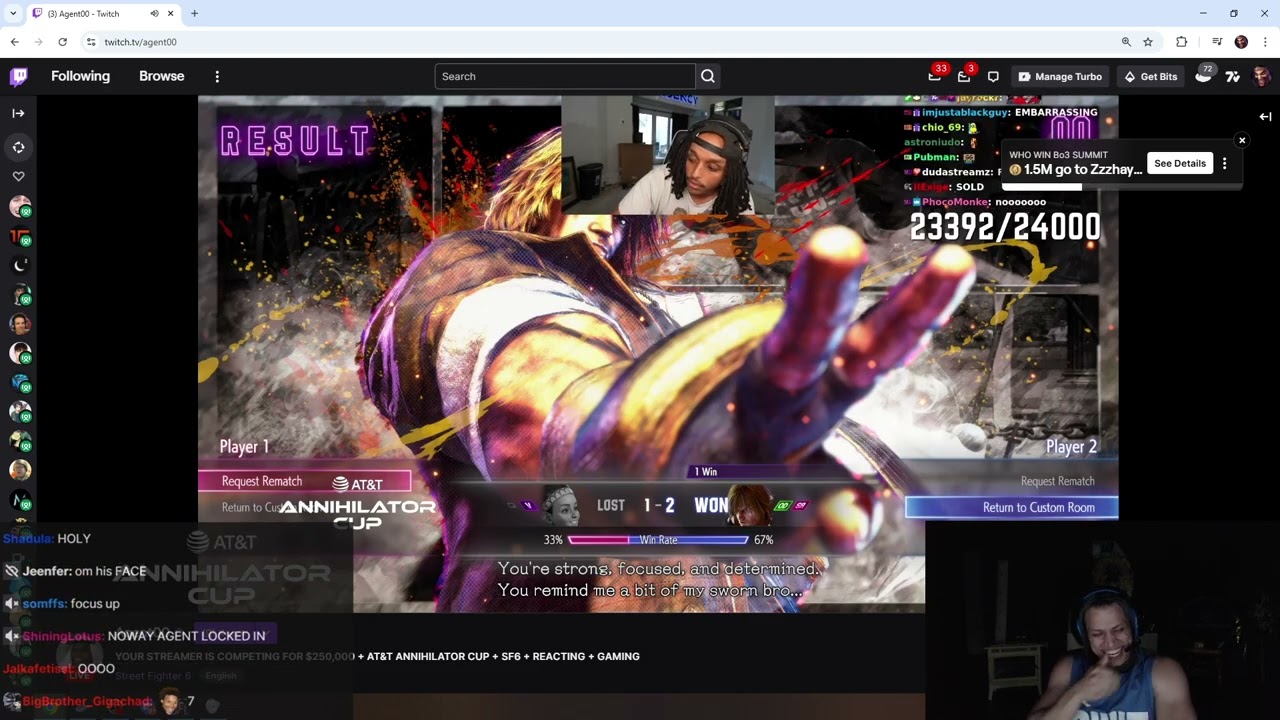Bookmark this page with the star
Screen dimensions: 1280x720
coord(1148,42)
